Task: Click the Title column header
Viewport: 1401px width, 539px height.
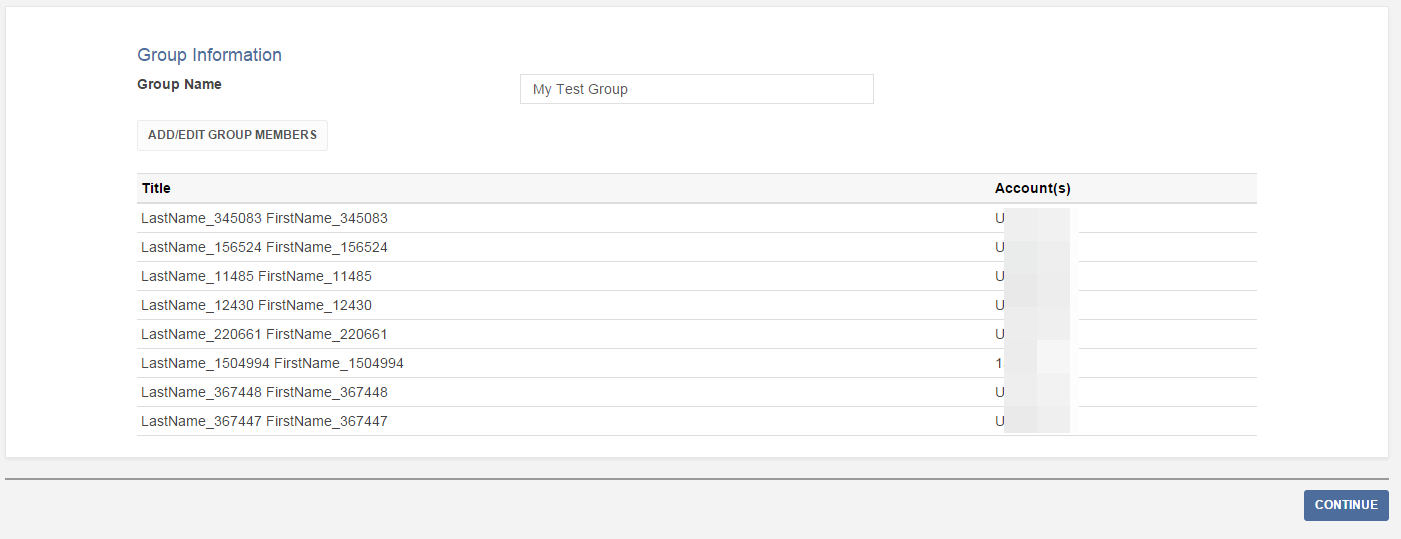Action: [157, 188]
